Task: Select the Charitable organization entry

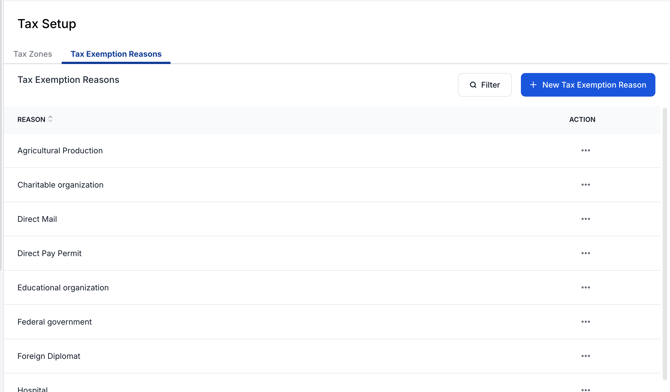Action: click(60, 185)
